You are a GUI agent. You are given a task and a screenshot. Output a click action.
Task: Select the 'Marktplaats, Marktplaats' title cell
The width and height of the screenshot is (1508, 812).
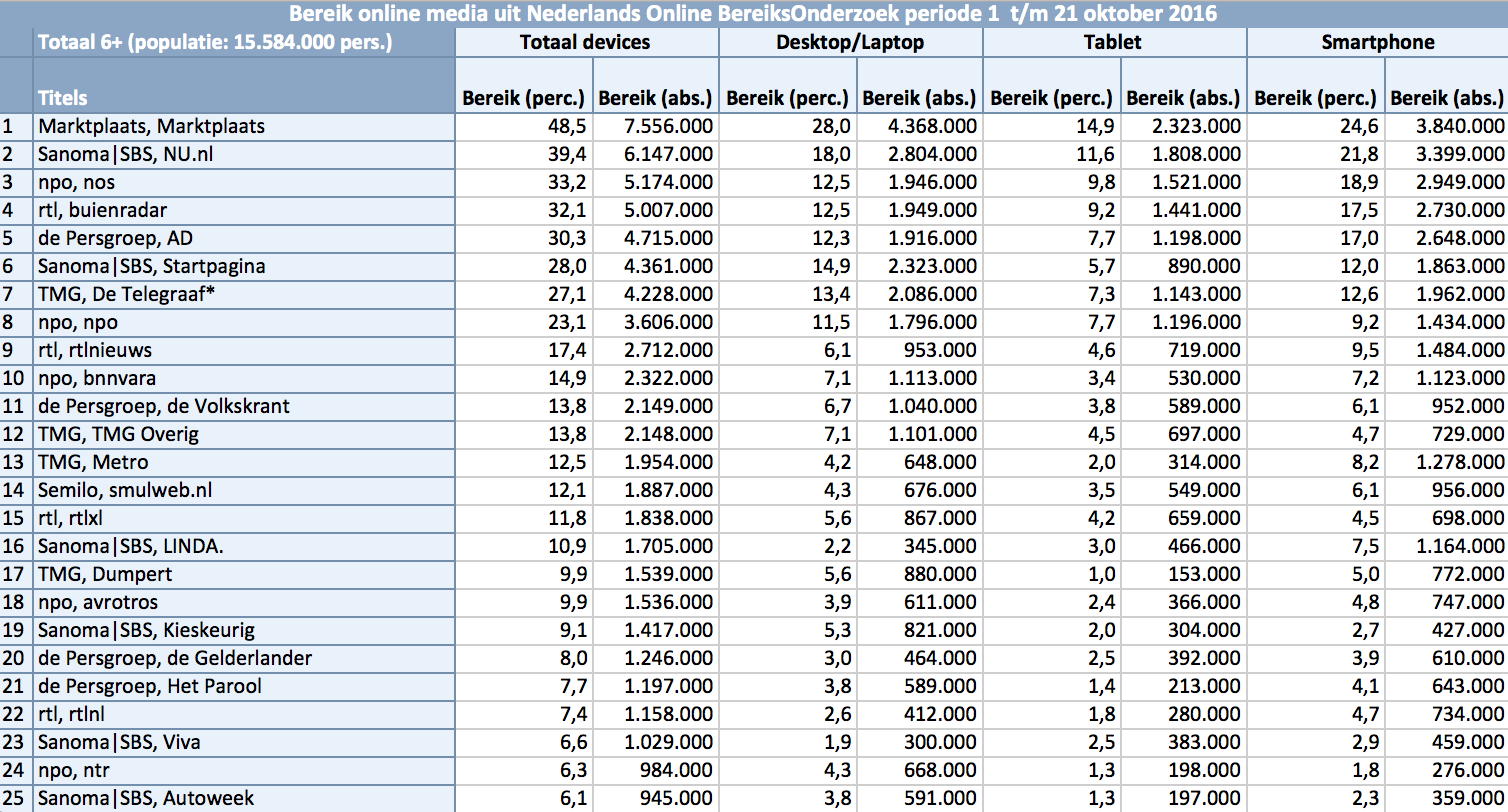tap(151, 126)
